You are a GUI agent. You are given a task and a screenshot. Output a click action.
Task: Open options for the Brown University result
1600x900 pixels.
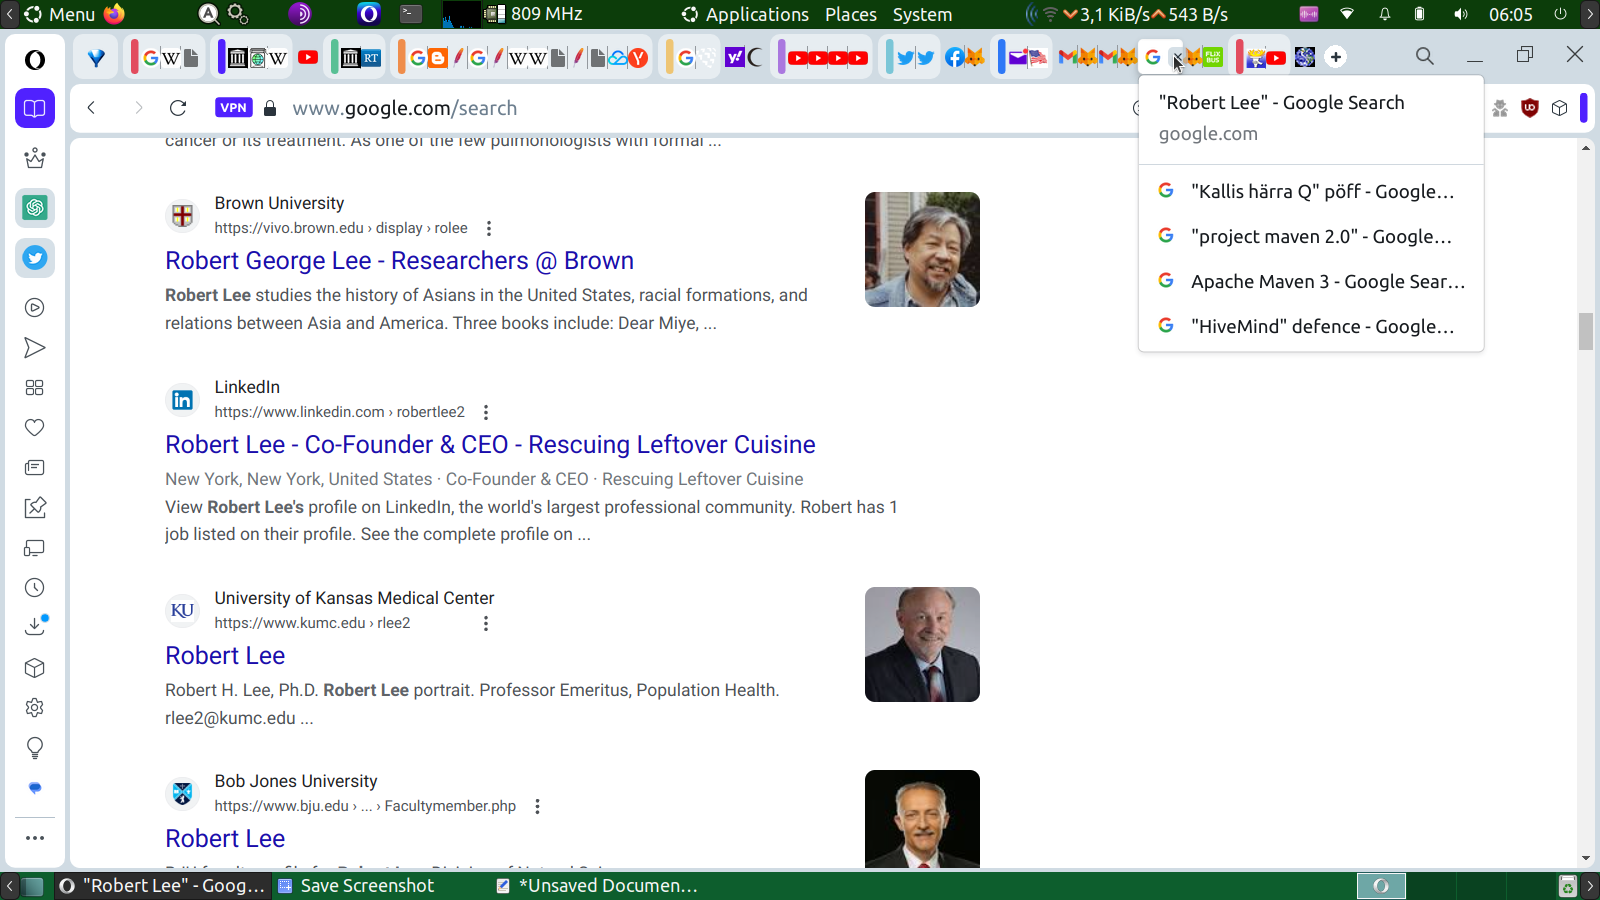[489, 228]
